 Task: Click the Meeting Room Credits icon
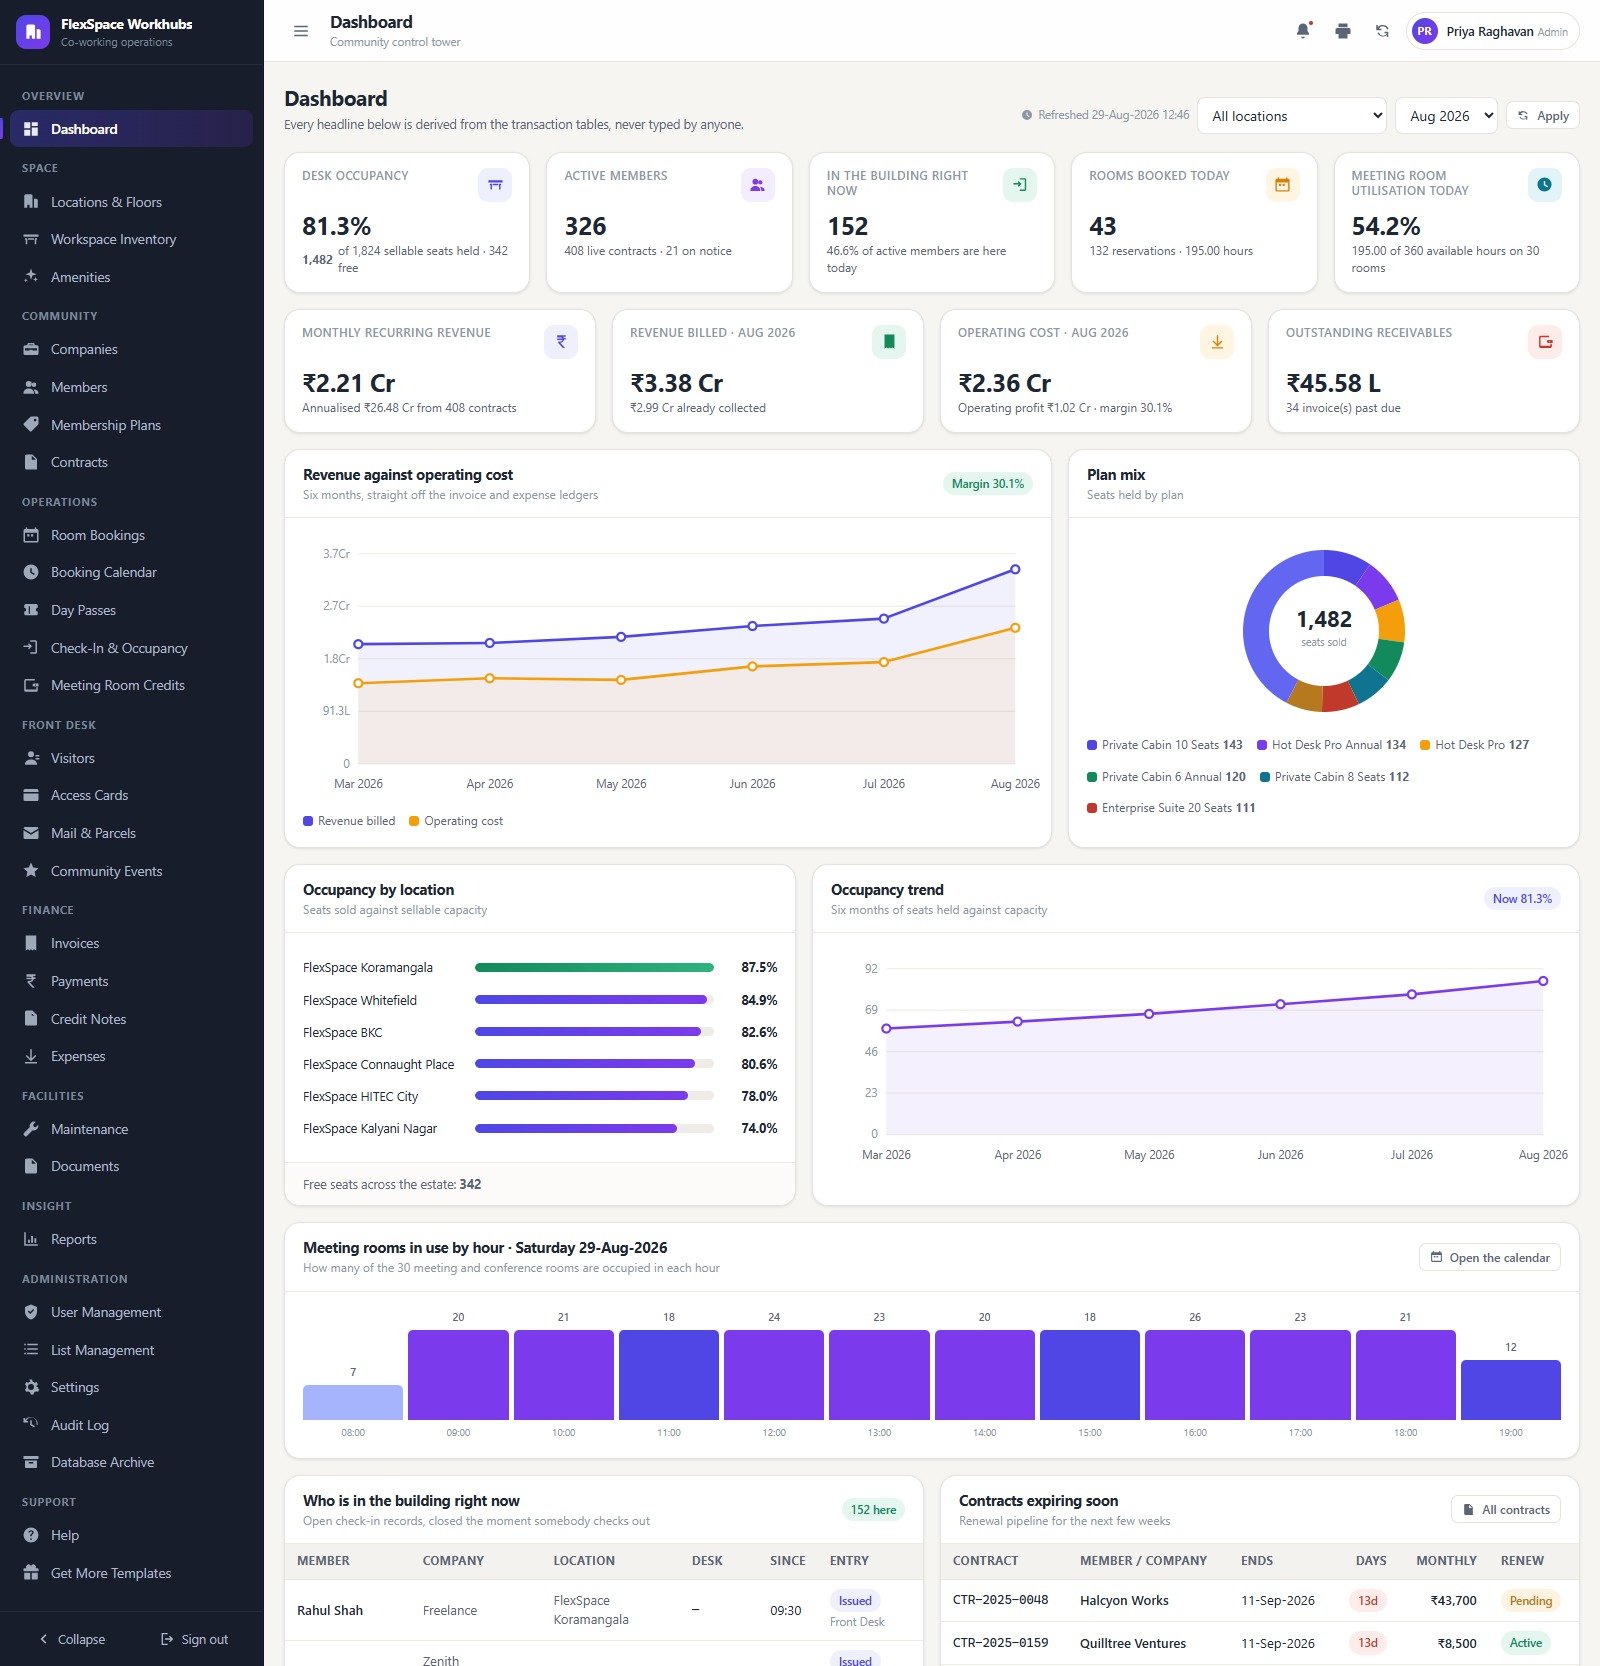31,685
